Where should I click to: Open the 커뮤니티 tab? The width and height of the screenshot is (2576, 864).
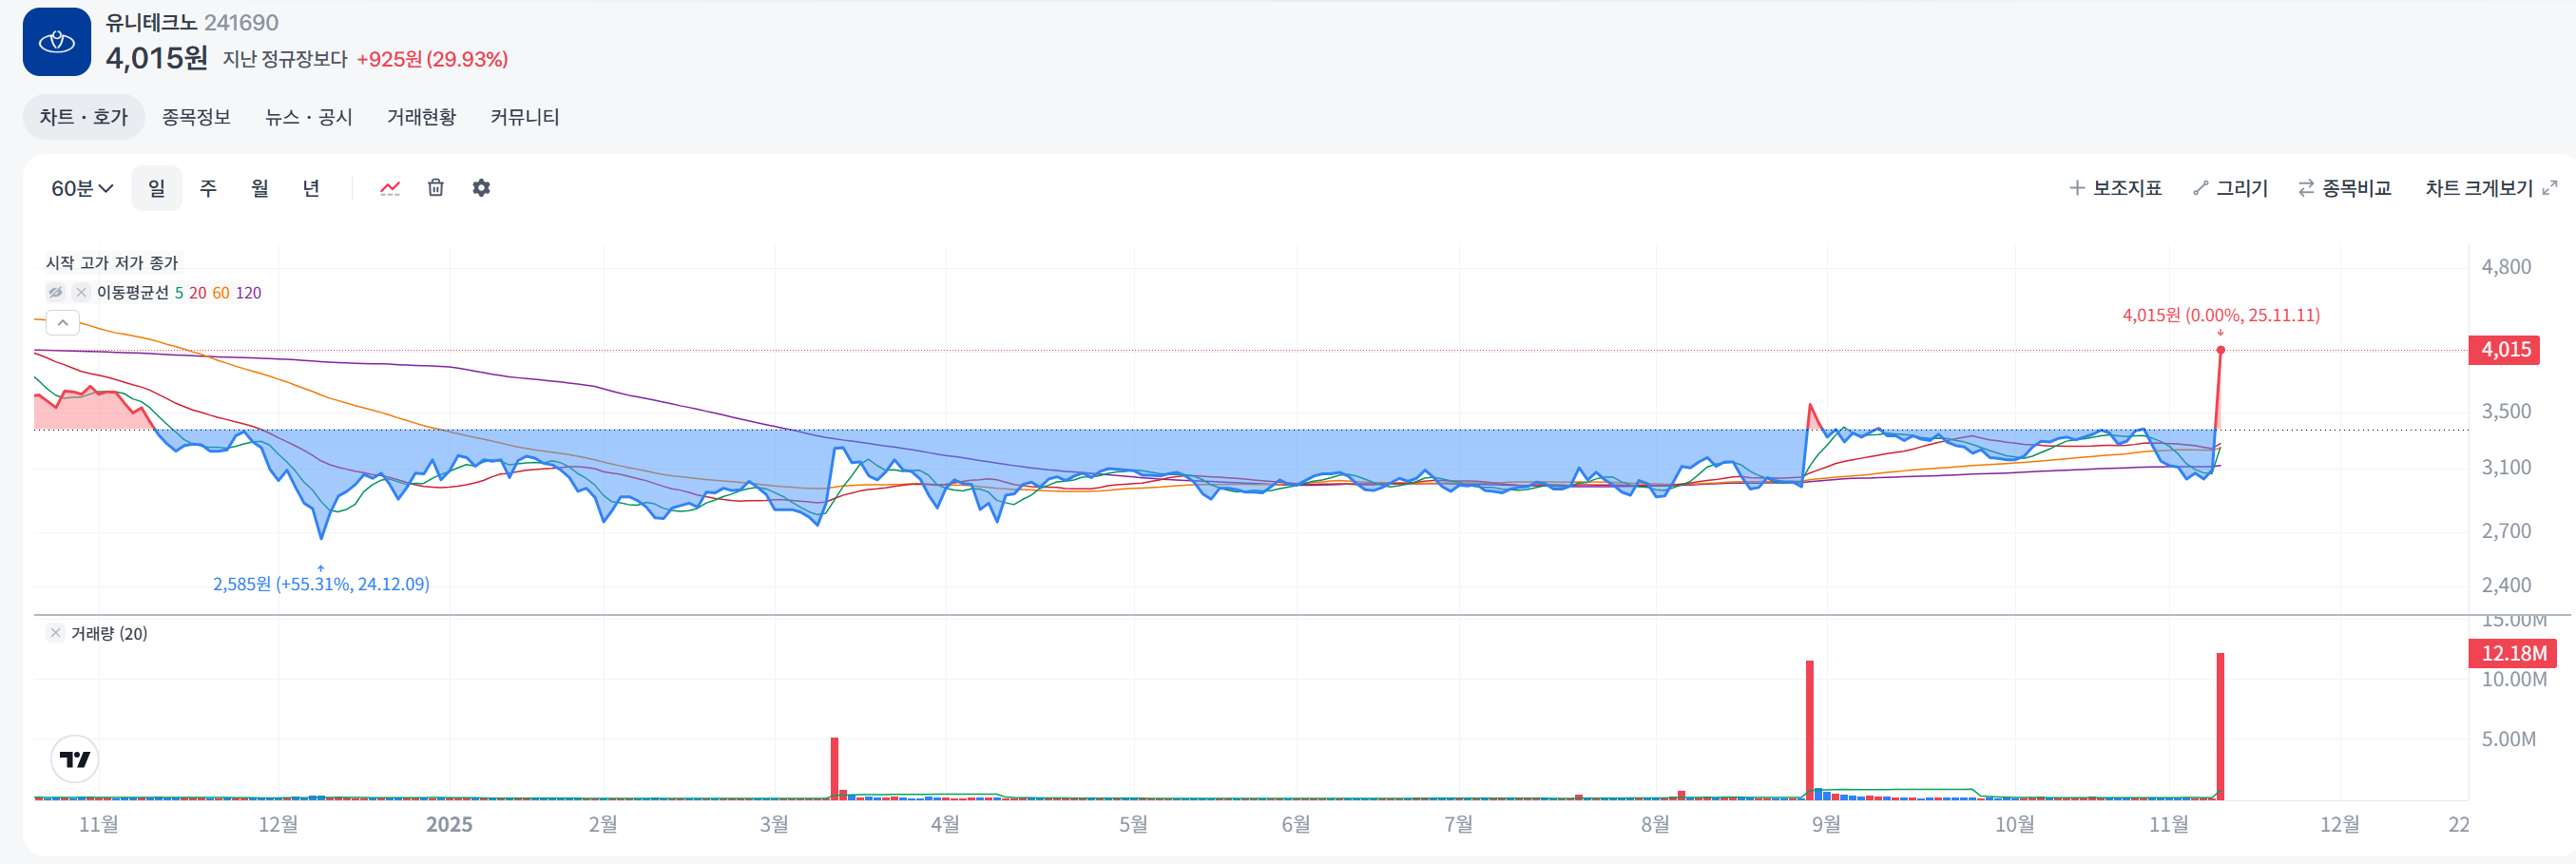point(525,117)
